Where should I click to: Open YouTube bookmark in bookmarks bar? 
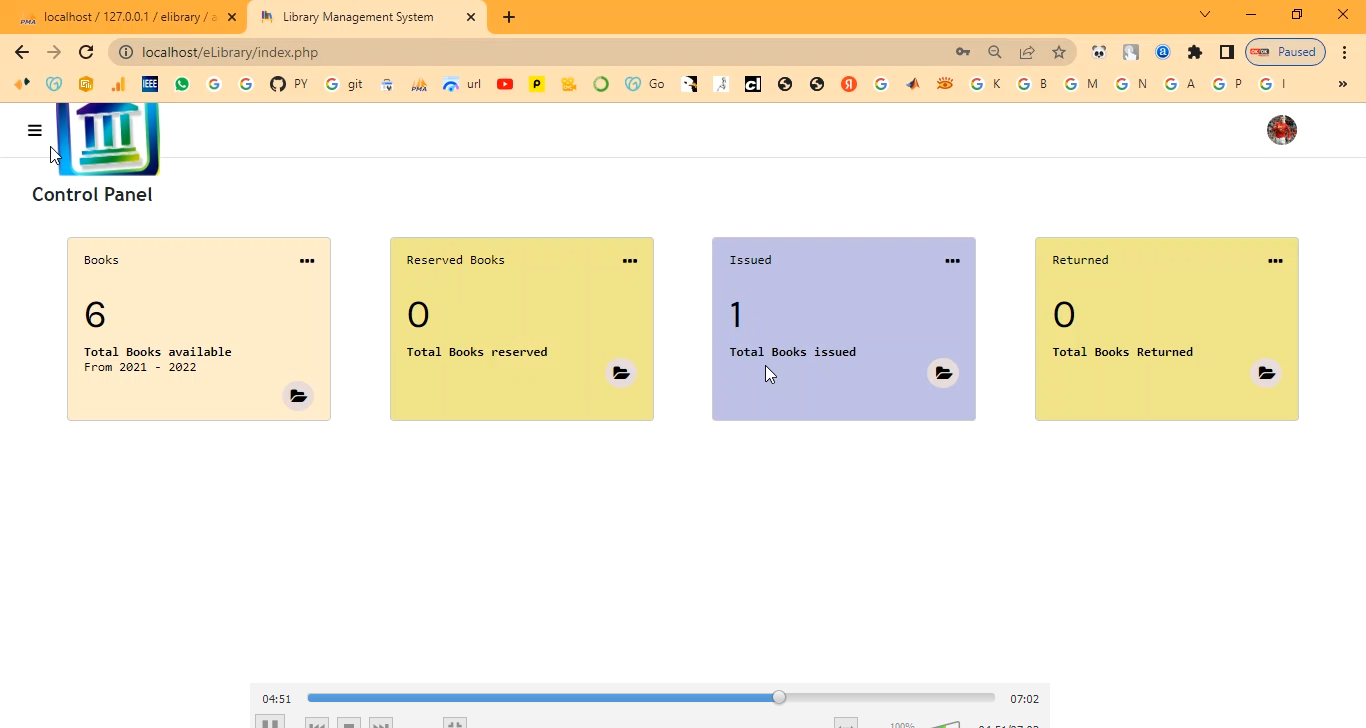[505, 85]
